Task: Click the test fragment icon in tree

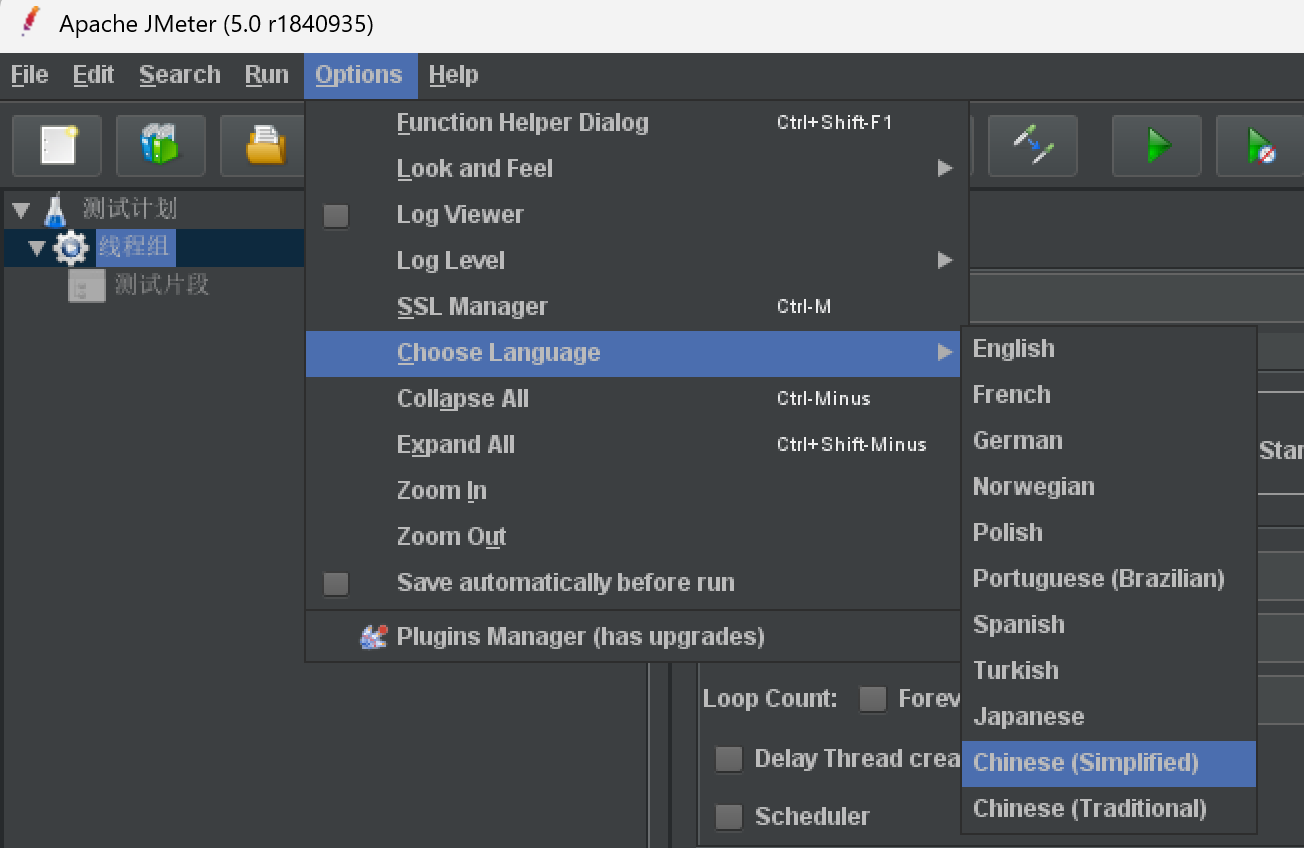Action: tap(87, 285)
